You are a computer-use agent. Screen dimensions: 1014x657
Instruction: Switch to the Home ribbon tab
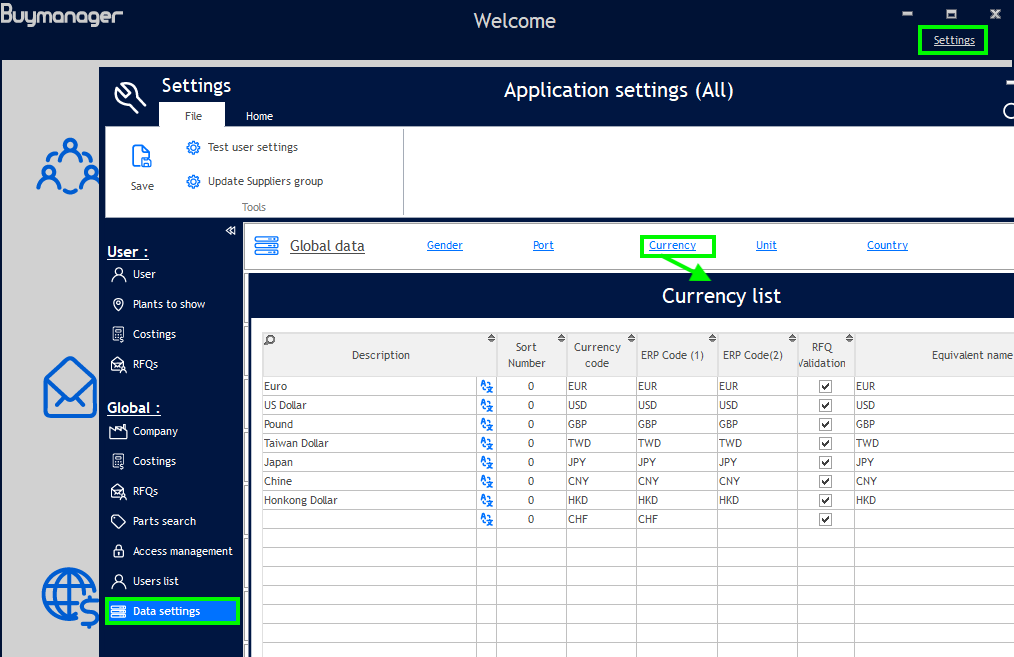[259, 116]
